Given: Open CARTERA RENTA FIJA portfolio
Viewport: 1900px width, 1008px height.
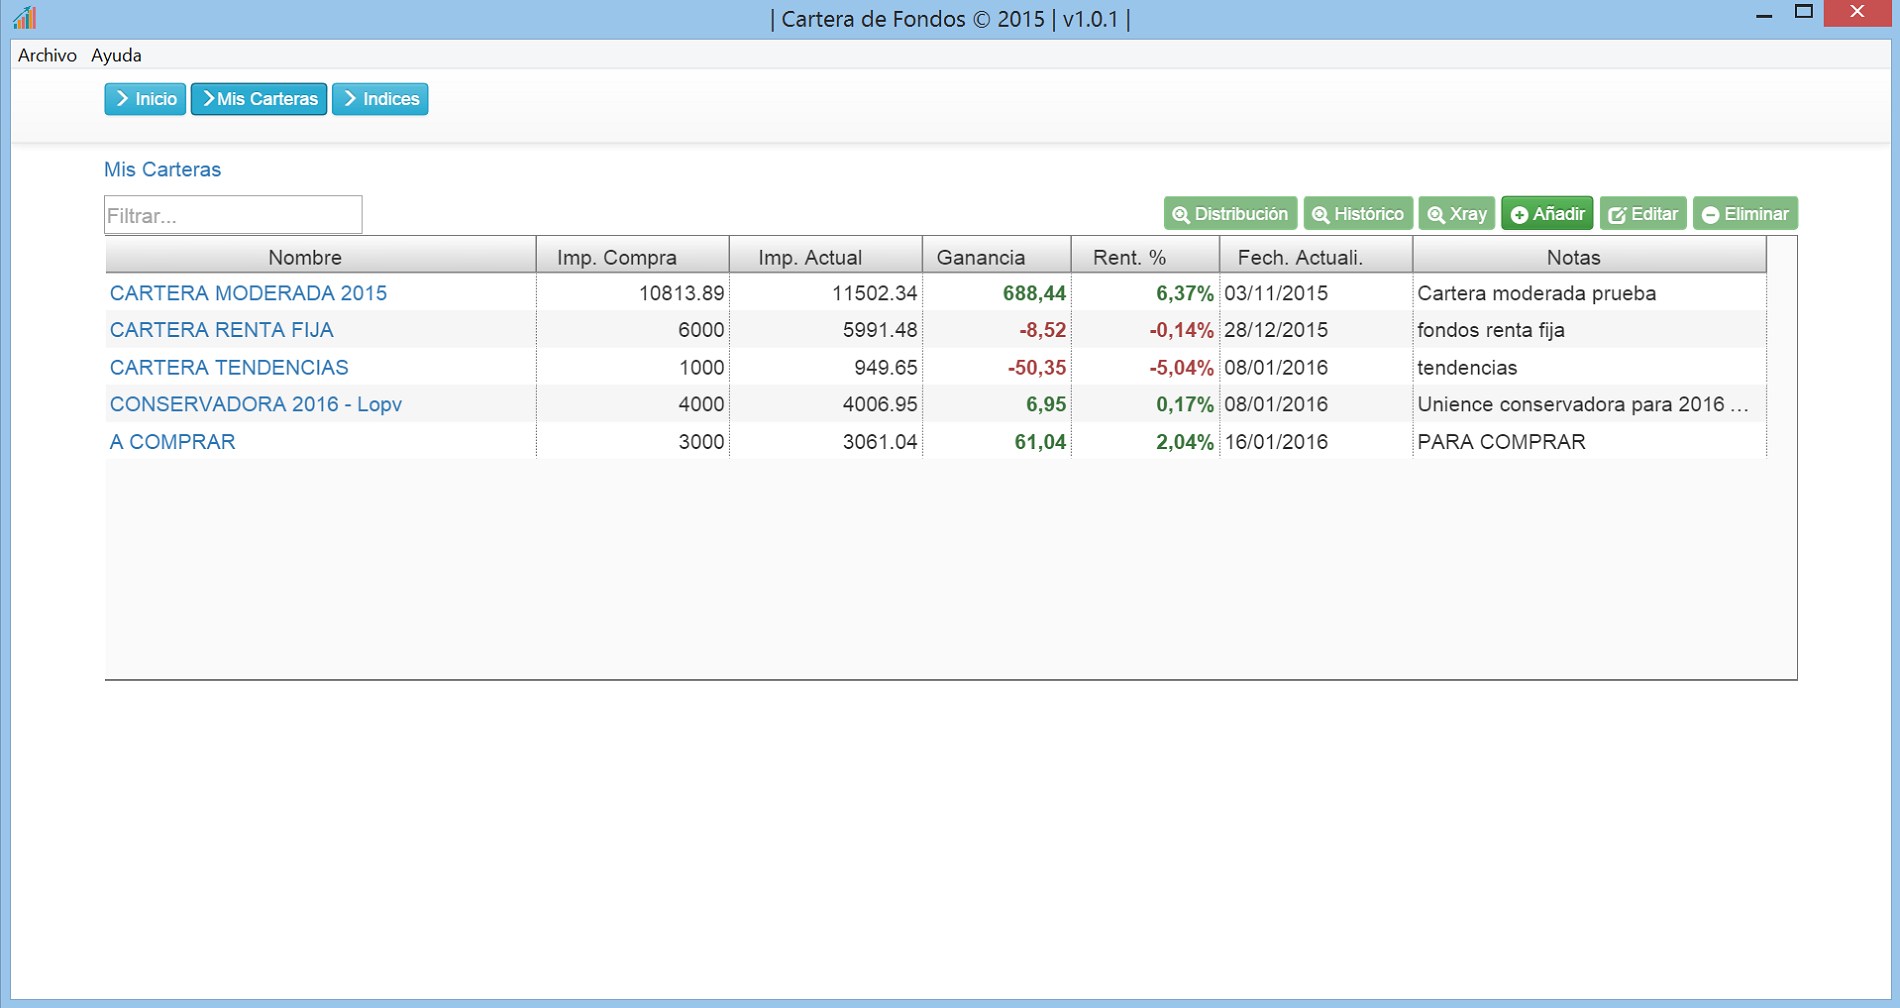Looking at the screenshot, I should pos(221,329).
